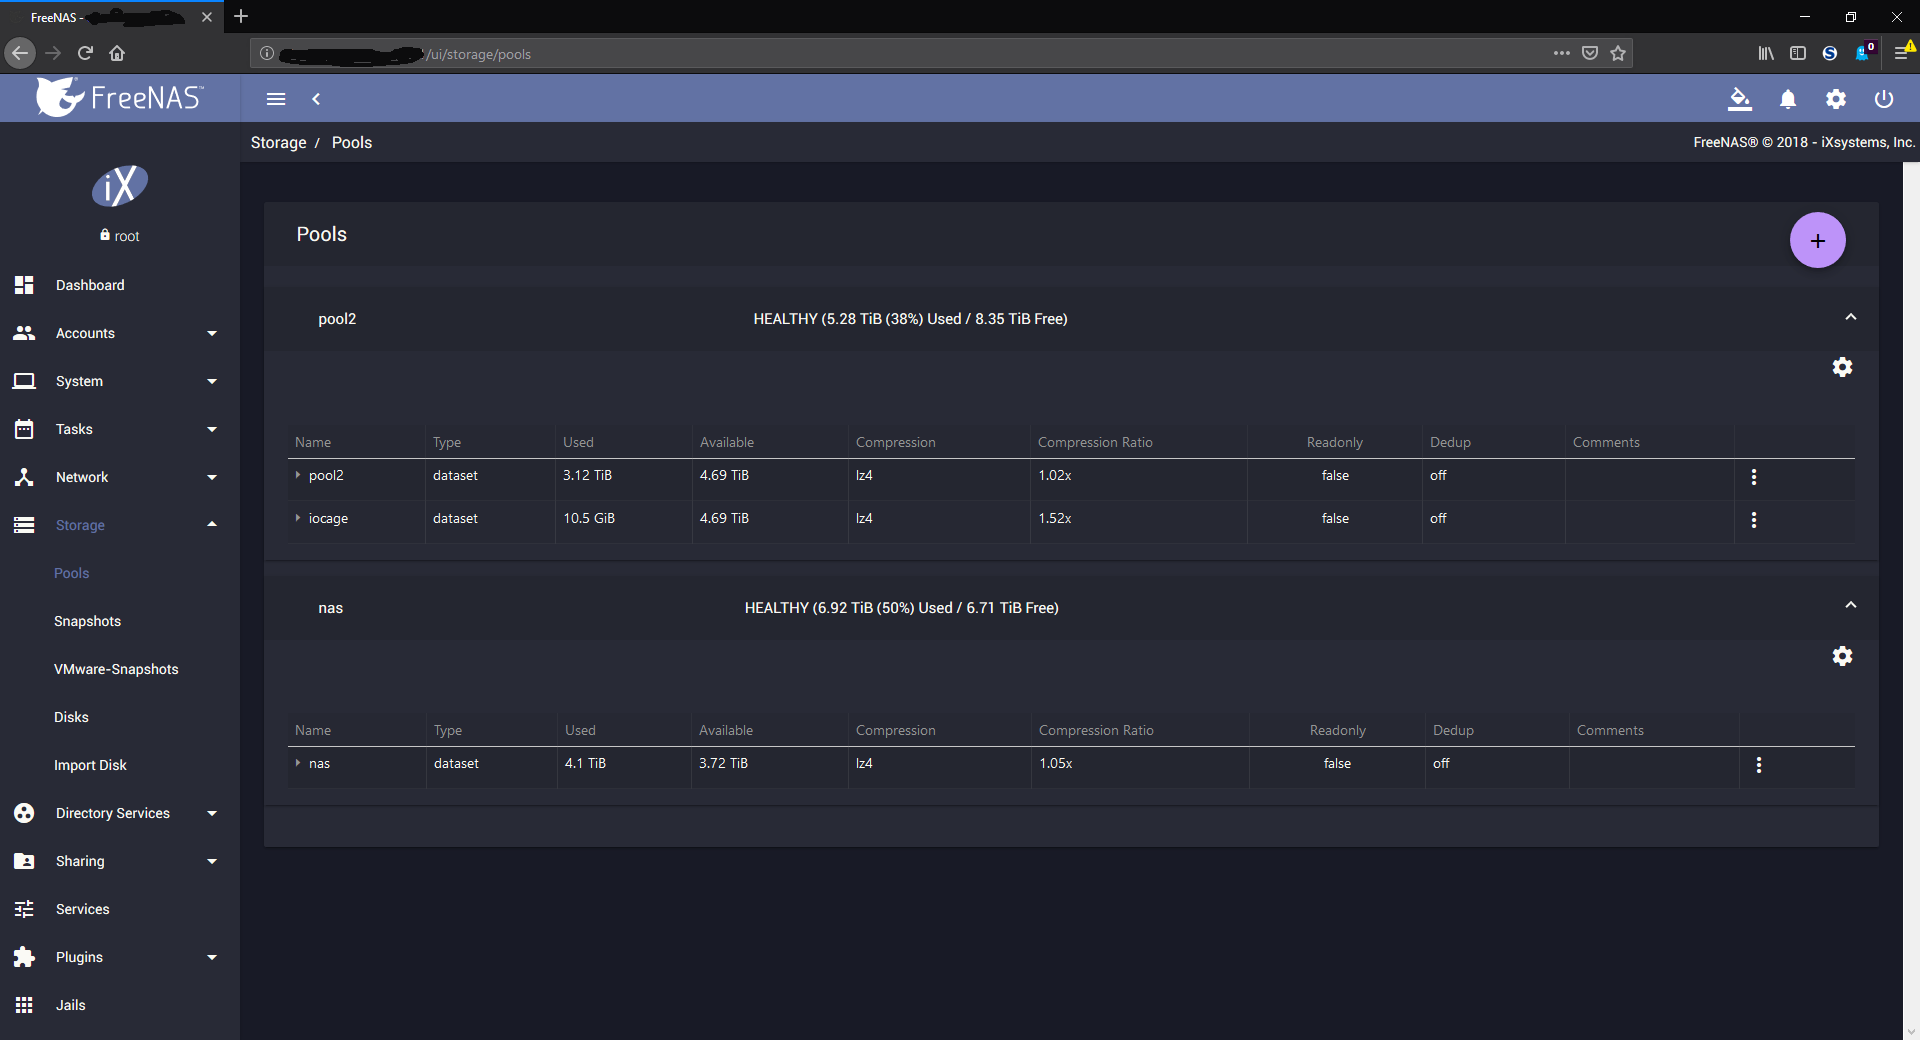Expand the iocage dataset row

[x=298, y=518]
